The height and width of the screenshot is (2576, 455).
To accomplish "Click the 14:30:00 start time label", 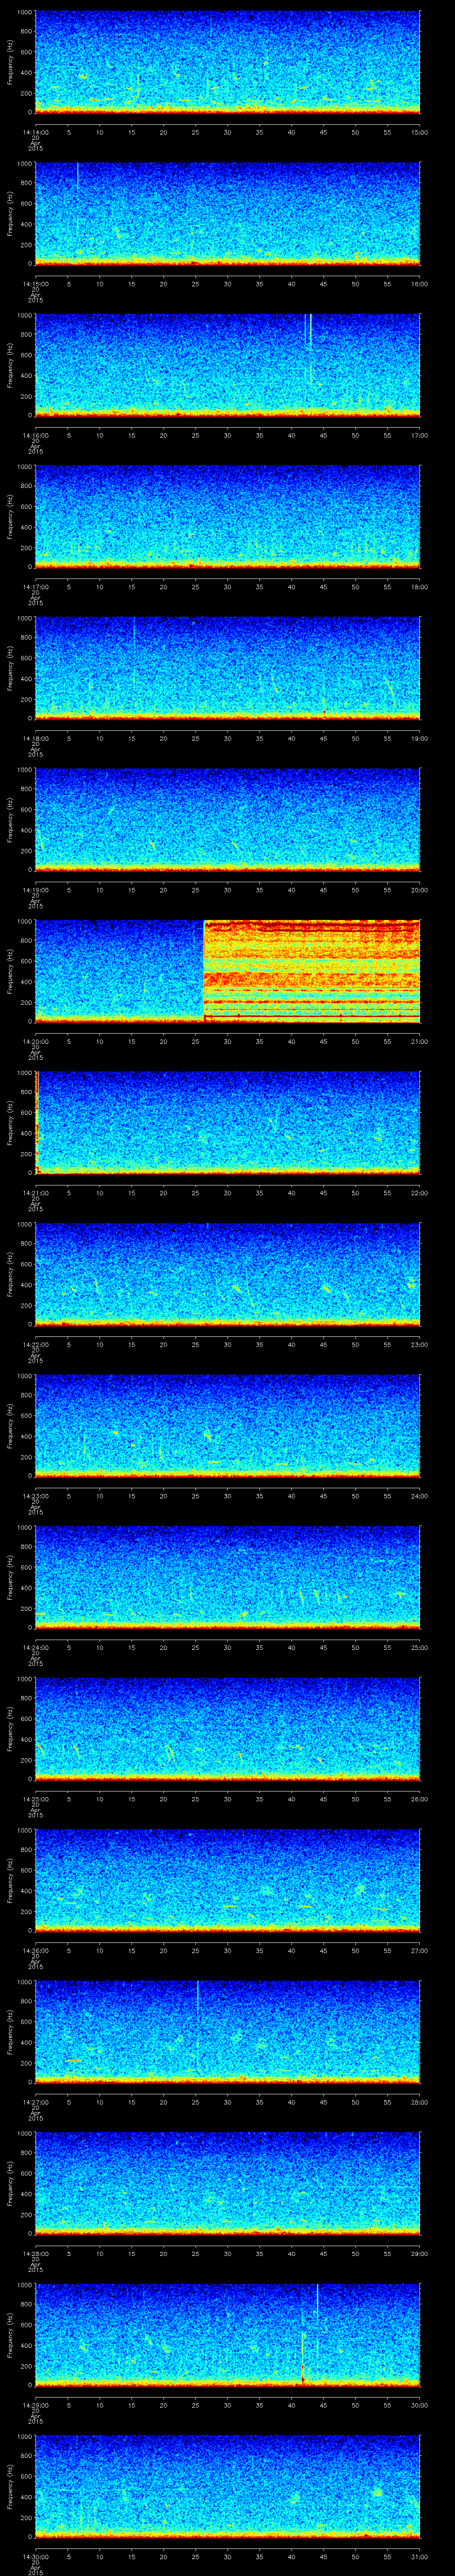I will point(36,2556).
